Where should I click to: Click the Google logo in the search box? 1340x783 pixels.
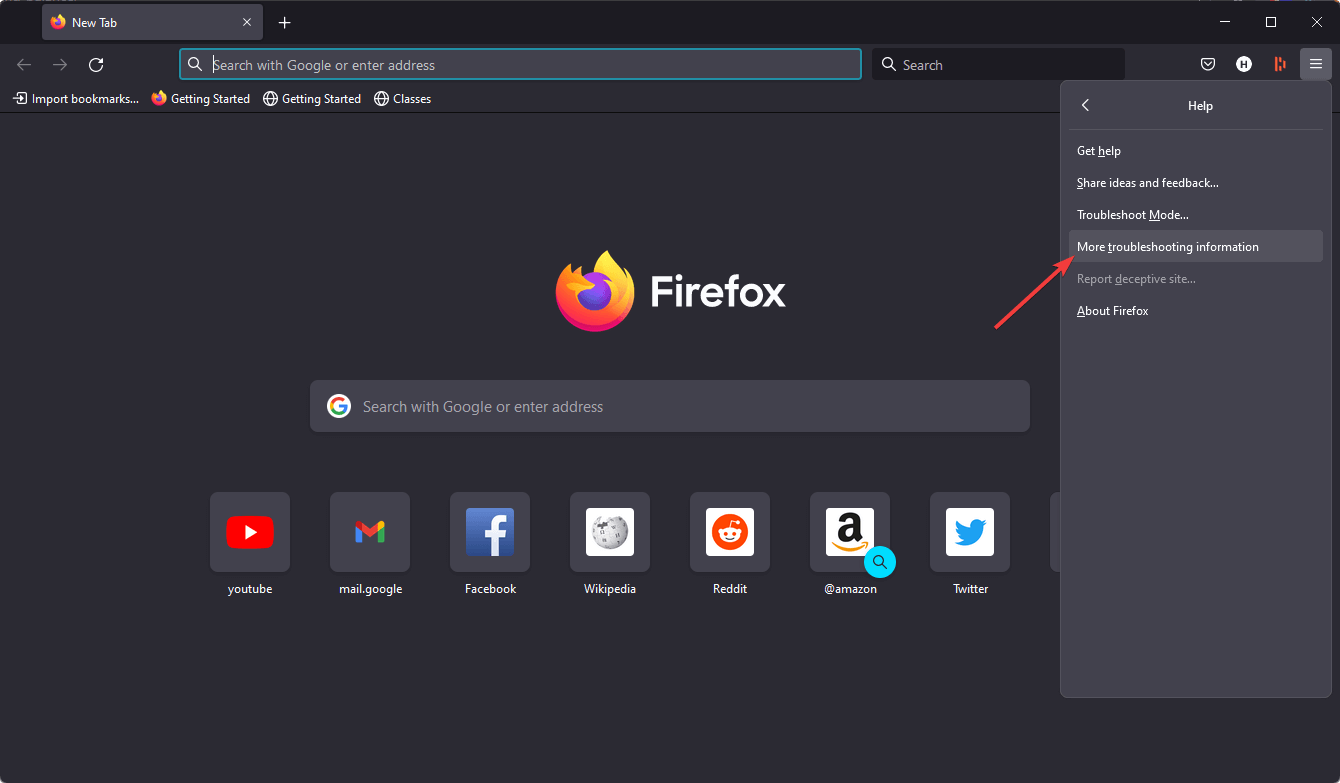[339, 406]
